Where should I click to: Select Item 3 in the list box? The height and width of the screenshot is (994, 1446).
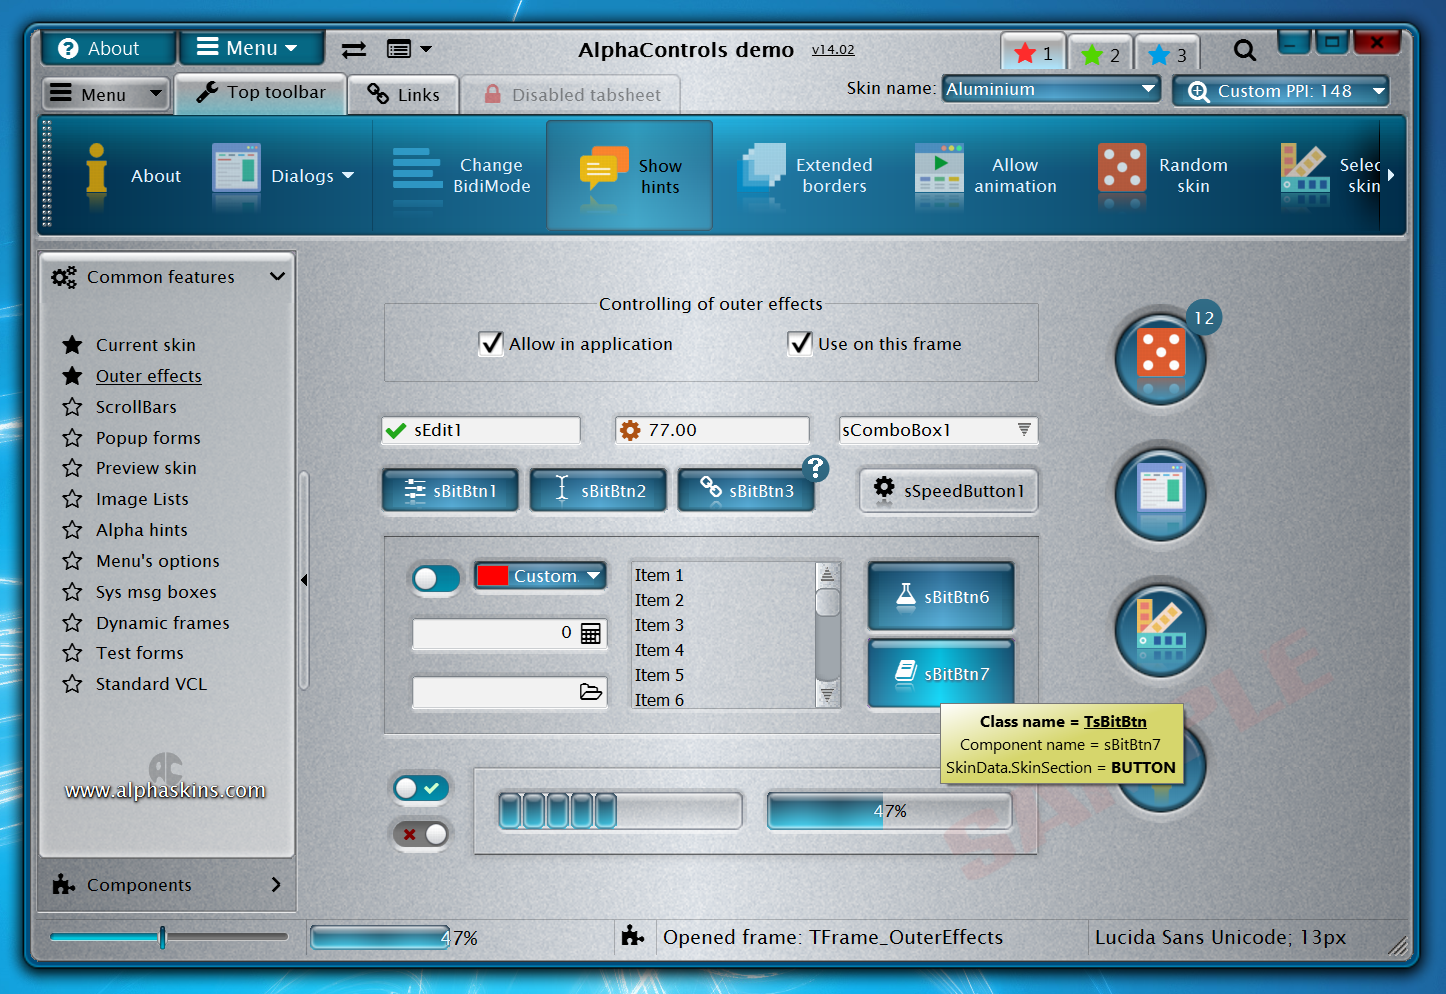coord(659,625)
